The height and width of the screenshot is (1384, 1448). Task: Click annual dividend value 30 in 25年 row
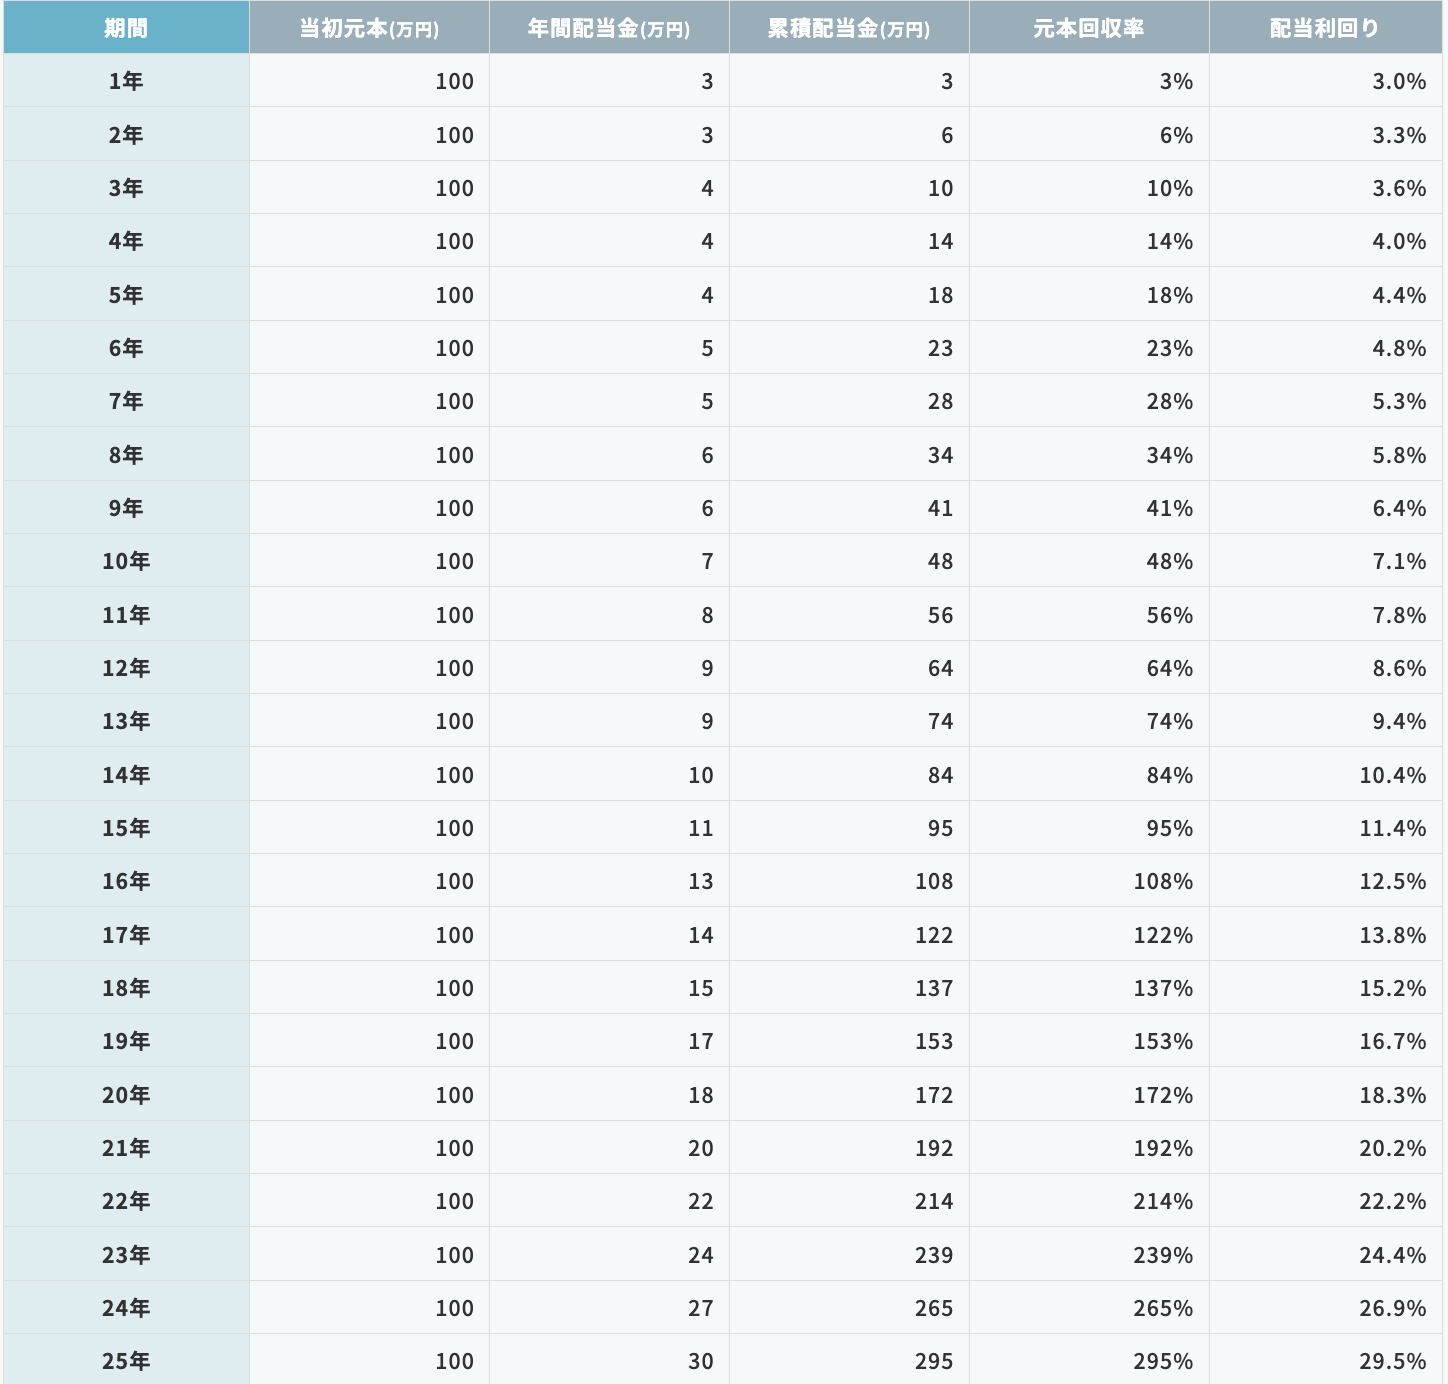tap(700, 1361)
